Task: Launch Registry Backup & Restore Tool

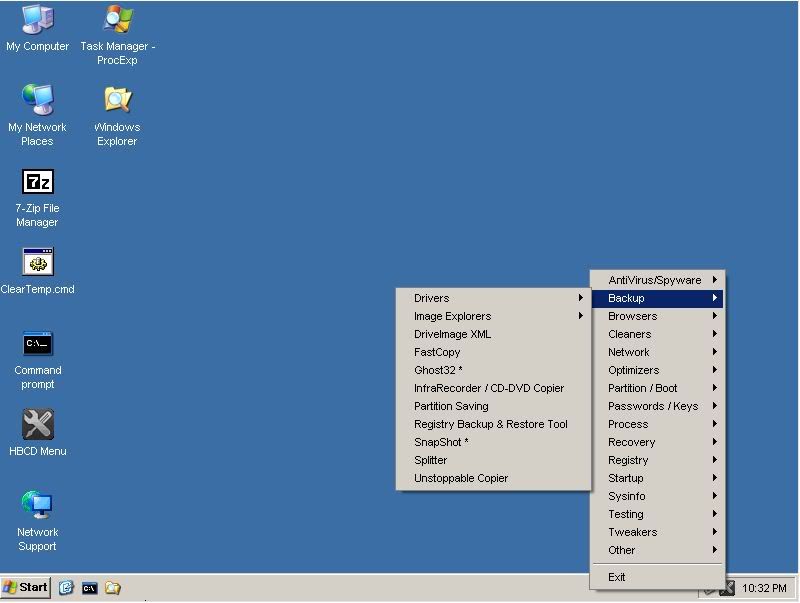Action: [493, 424]
